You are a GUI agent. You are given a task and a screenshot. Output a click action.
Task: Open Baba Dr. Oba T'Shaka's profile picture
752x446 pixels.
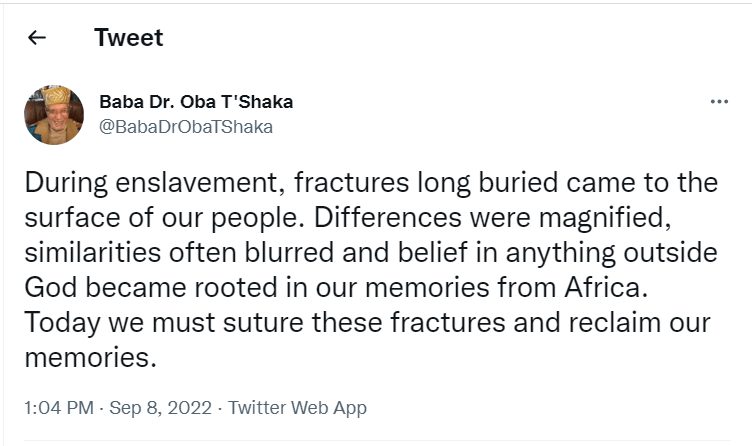54,114
